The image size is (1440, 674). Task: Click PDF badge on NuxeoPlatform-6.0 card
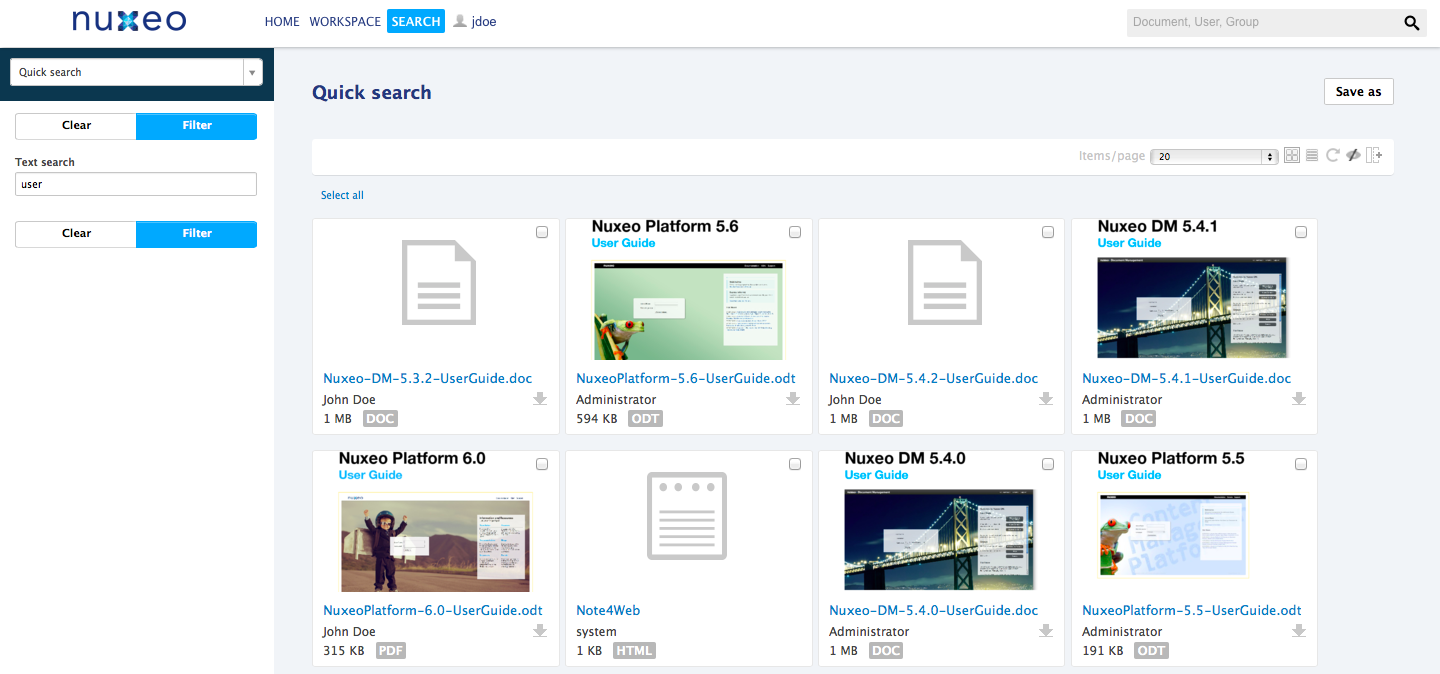coord(391,651)
